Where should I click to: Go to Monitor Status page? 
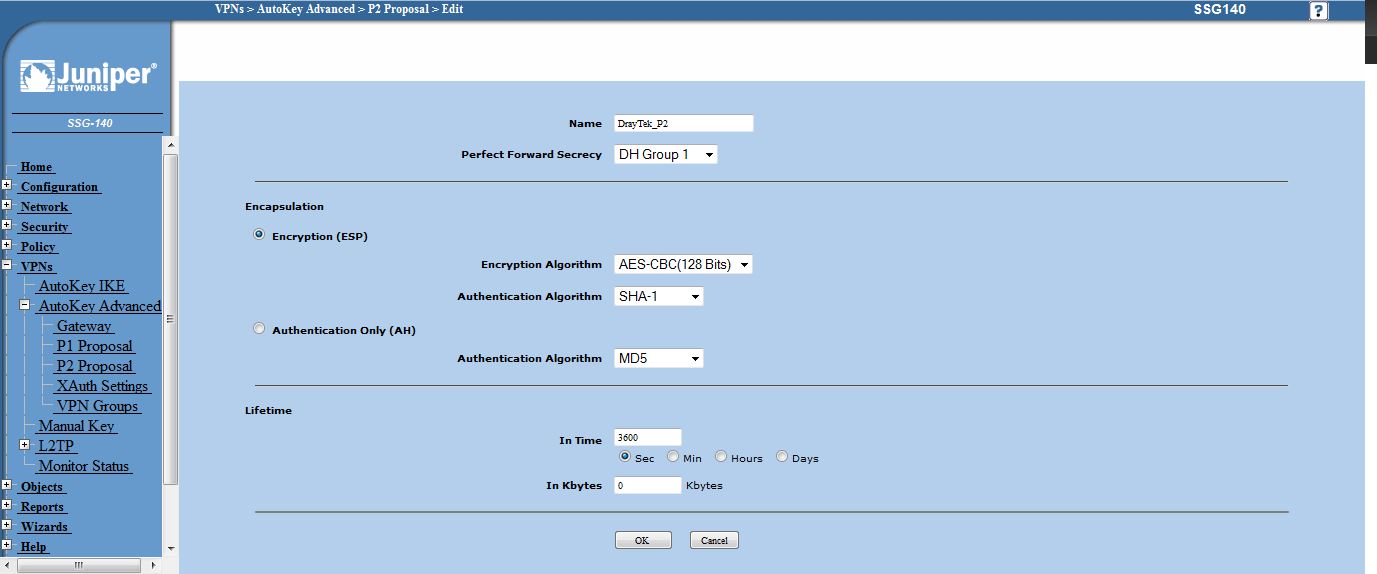(85, 466)
